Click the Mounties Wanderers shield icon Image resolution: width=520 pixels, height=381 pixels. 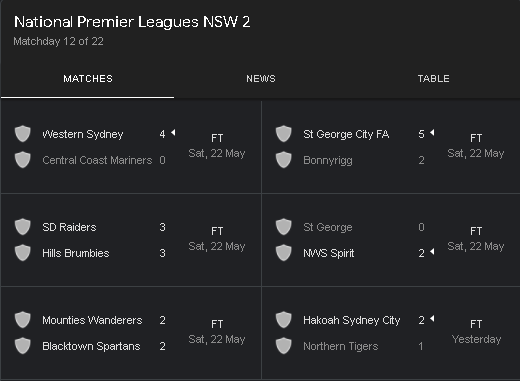[x=23, y=320]
